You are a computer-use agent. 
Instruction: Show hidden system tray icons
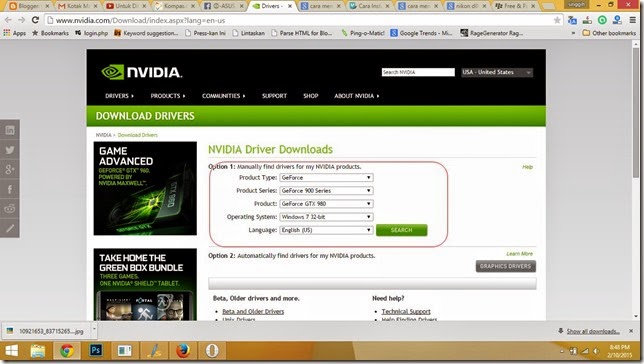[x=562, y=351]
